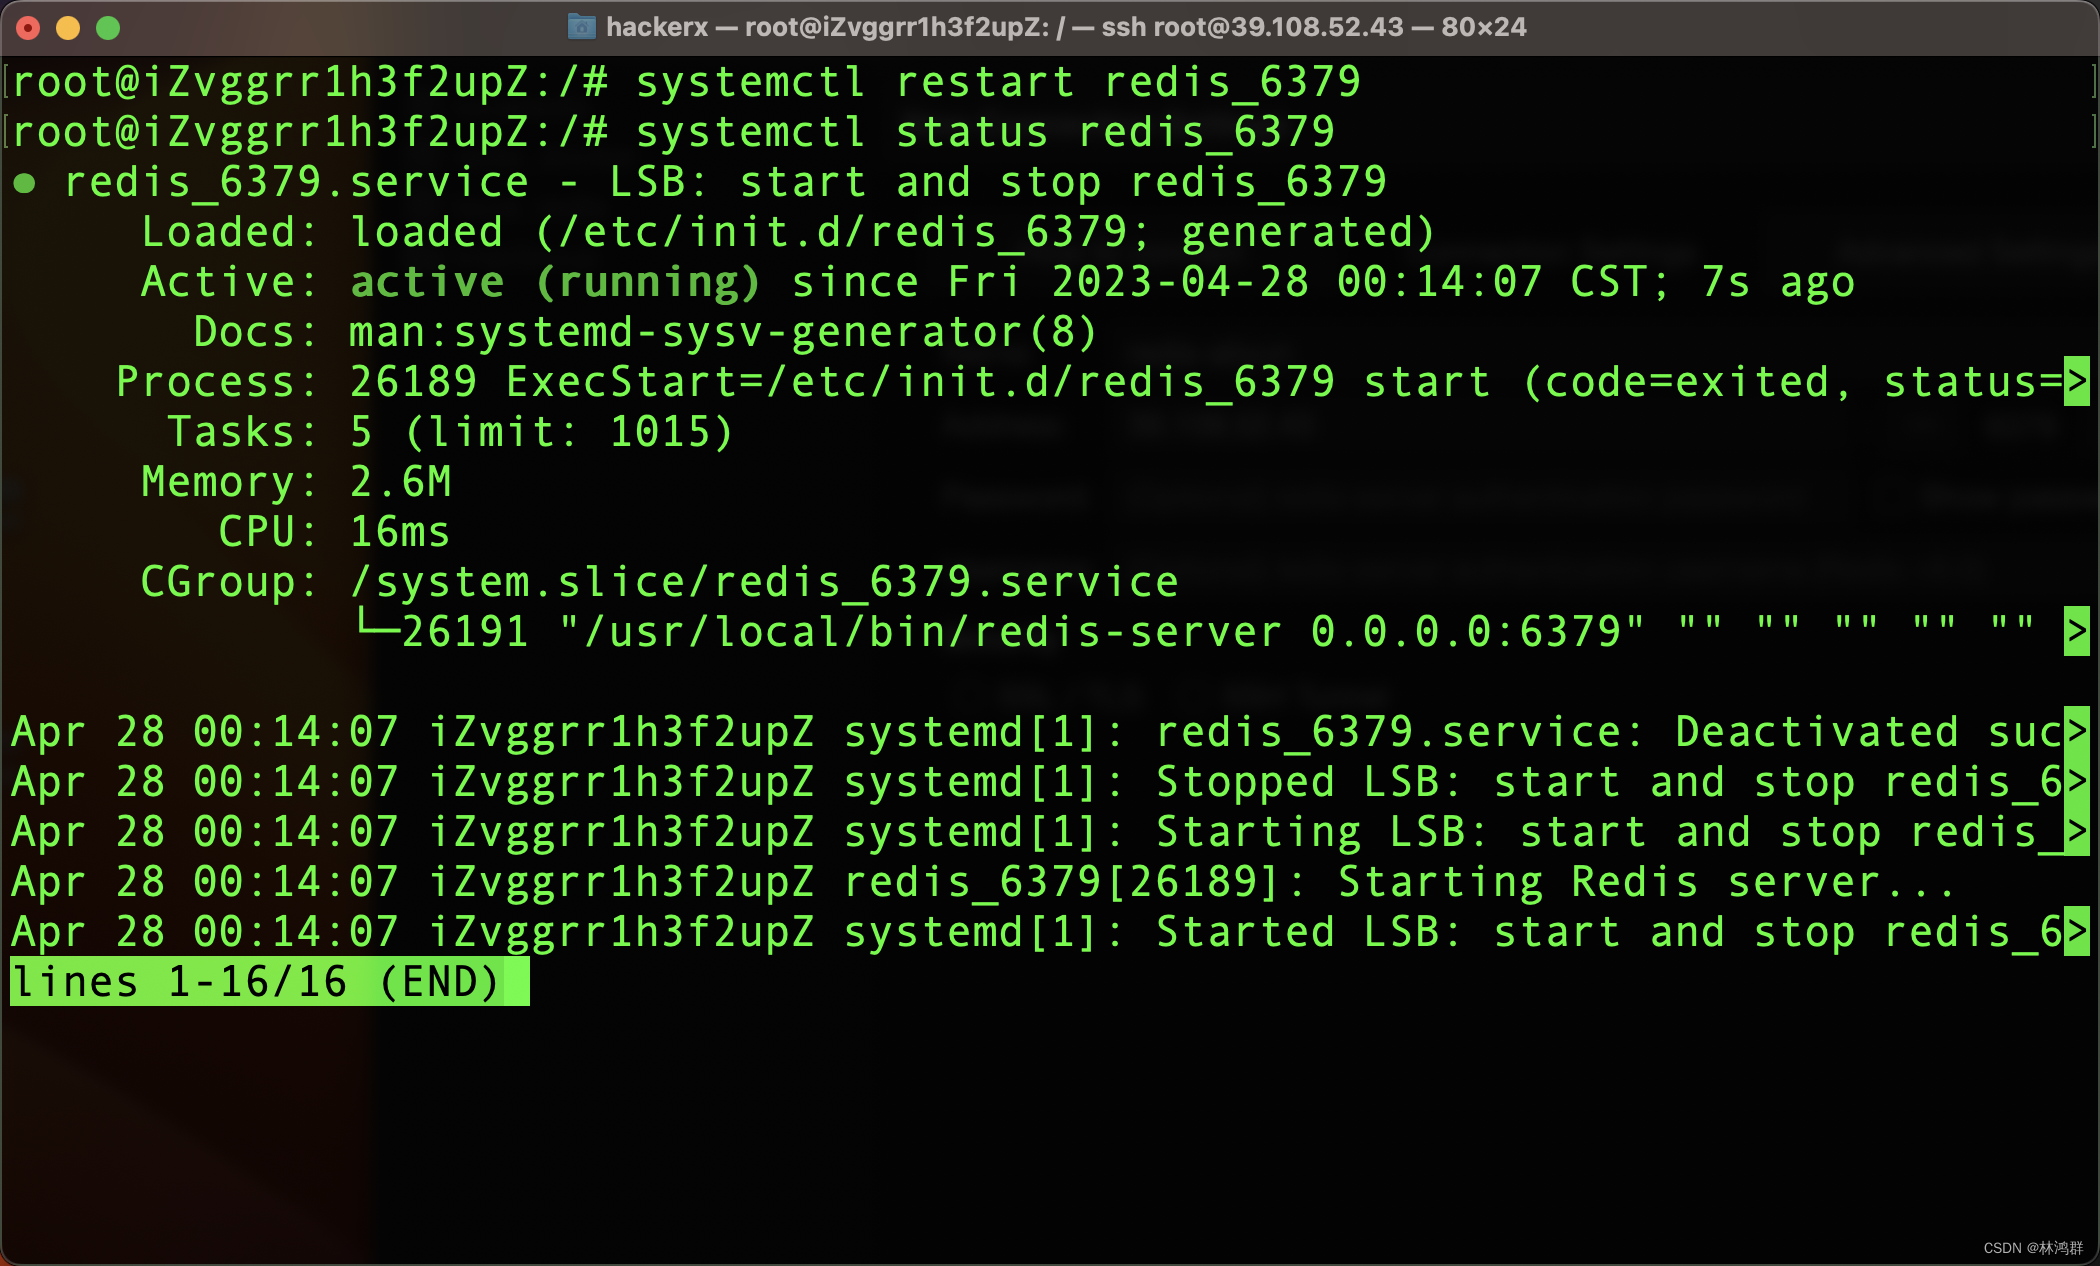Viewport: 2100px width, 1266px height.
Task: Click the window title text 'hackerx'
Action: (x=656, y=27)
